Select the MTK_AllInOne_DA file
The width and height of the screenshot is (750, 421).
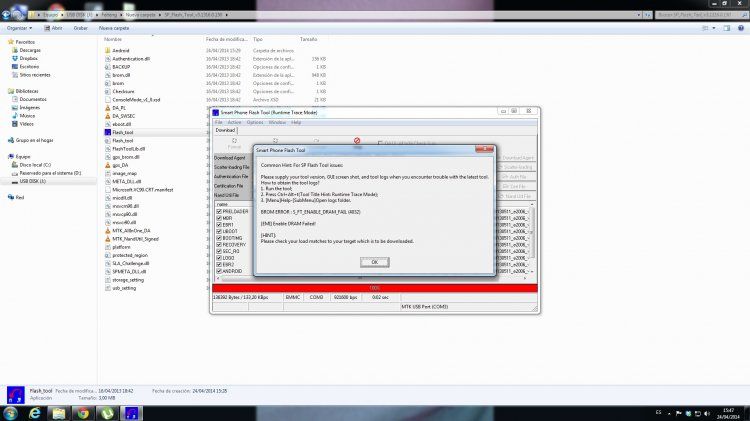[131, 231]
